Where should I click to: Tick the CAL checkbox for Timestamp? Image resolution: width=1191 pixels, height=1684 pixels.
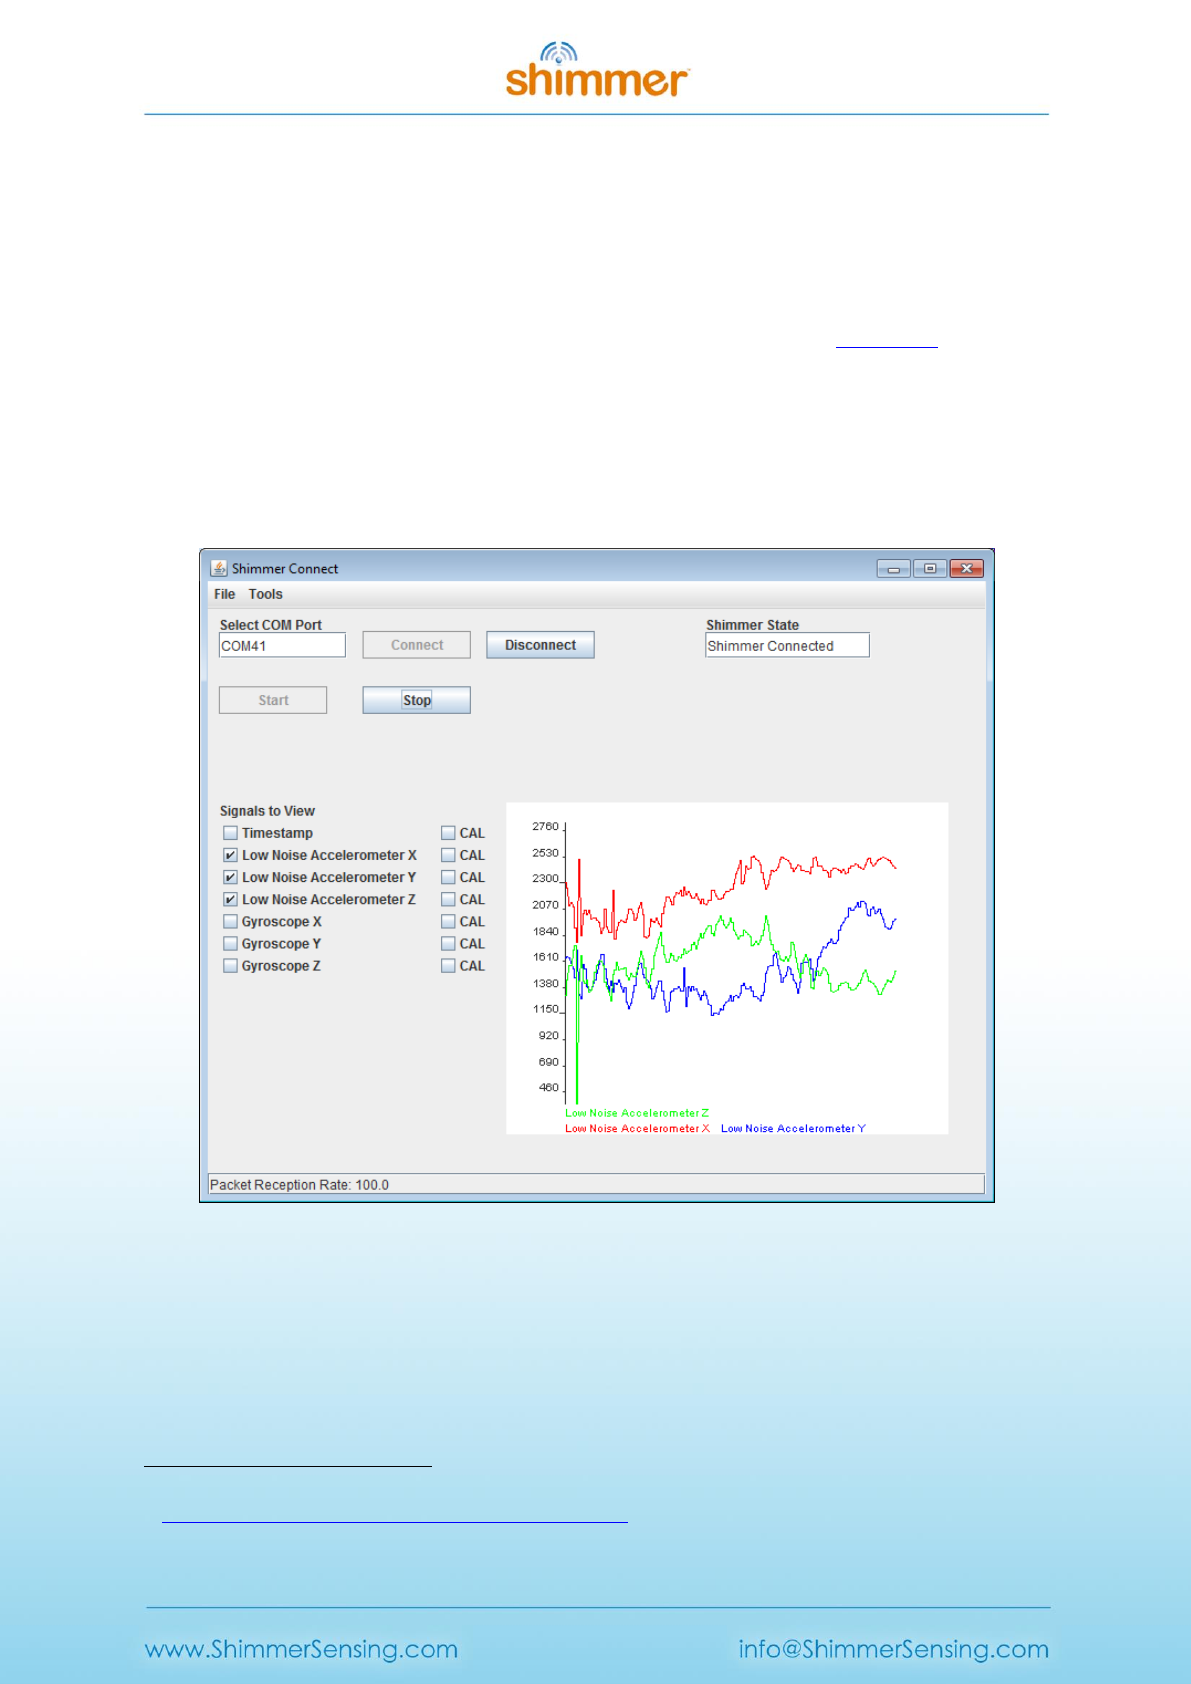pos(448,833)
